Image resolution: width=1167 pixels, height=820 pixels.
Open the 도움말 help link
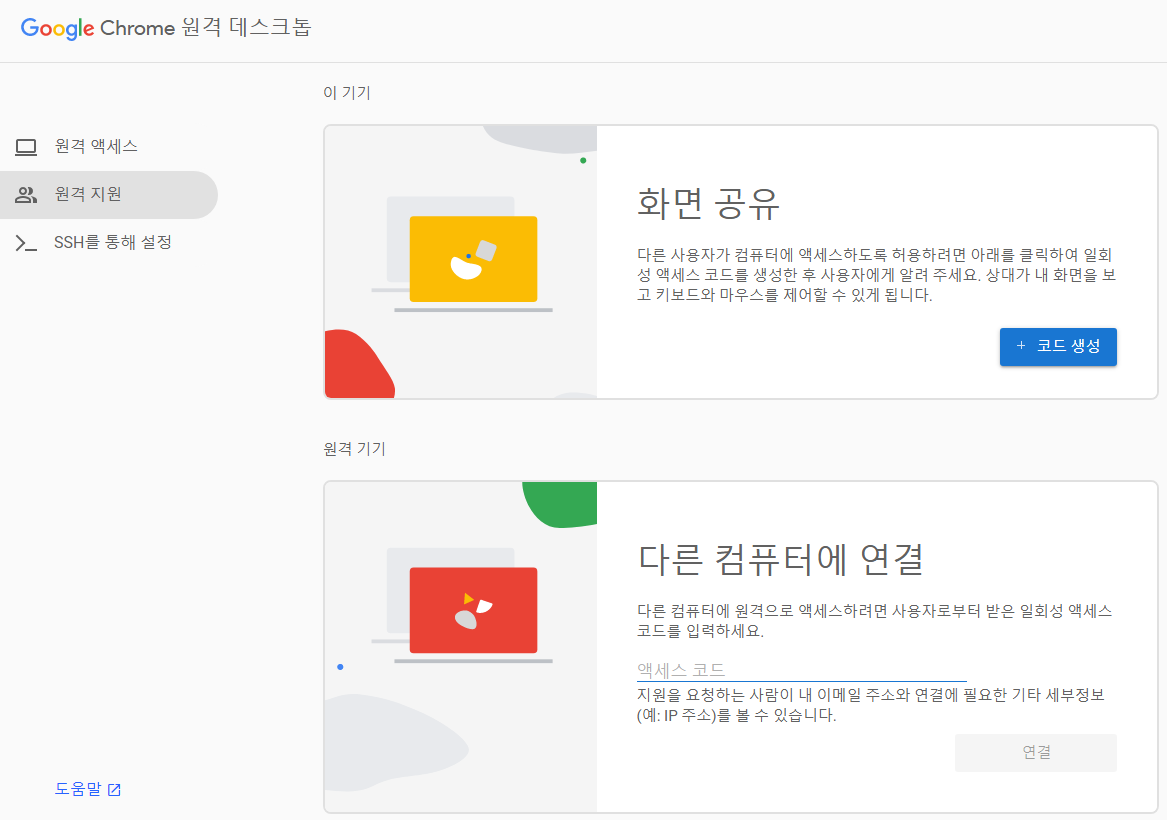[x=88, y=789]
